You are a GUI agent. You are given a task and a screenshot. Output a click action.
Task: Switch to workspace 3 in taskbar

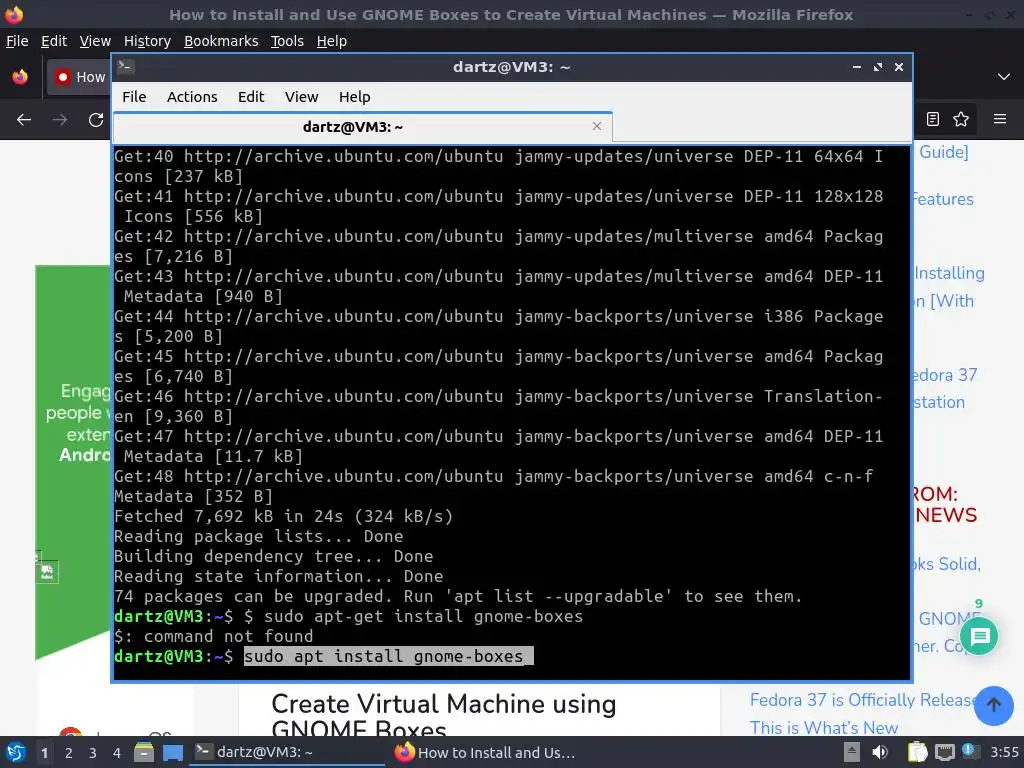(x=93, y=753)
